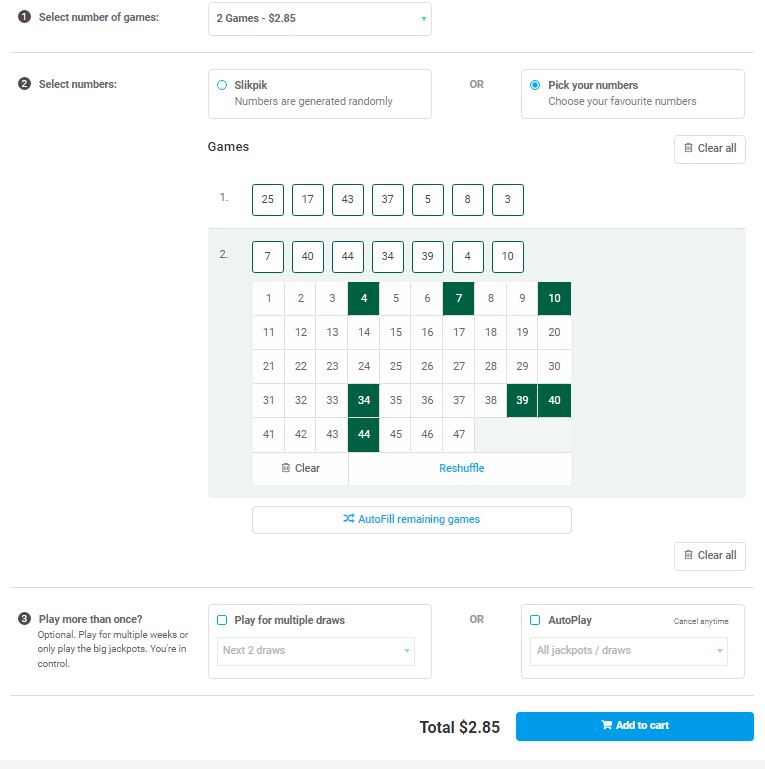The image size is (765, 769).
Task: Click the trash icon beside Clear in grid
Action: point(286,468)
